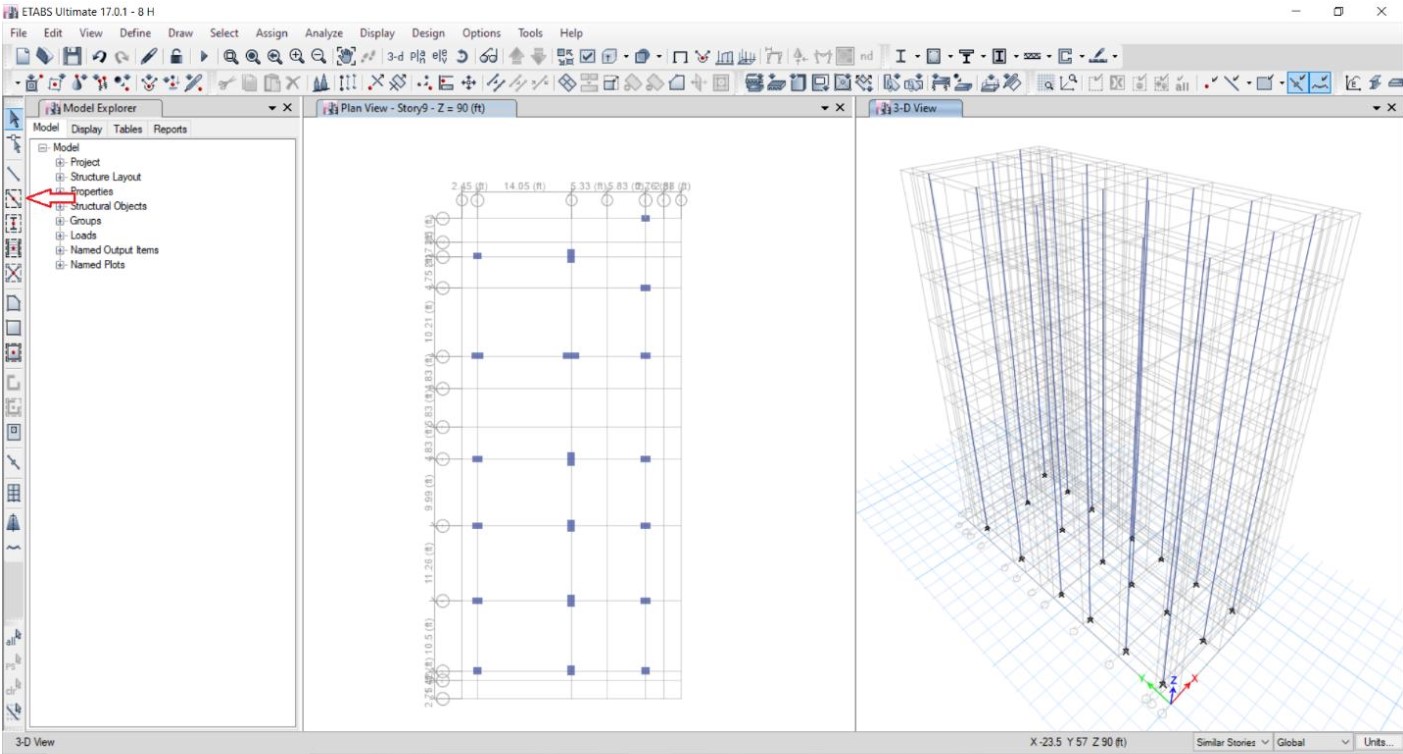Toggle the model lock/unlock icon
The width and height of the screenshot is (1403, 754).
click(x=176, y=57)
